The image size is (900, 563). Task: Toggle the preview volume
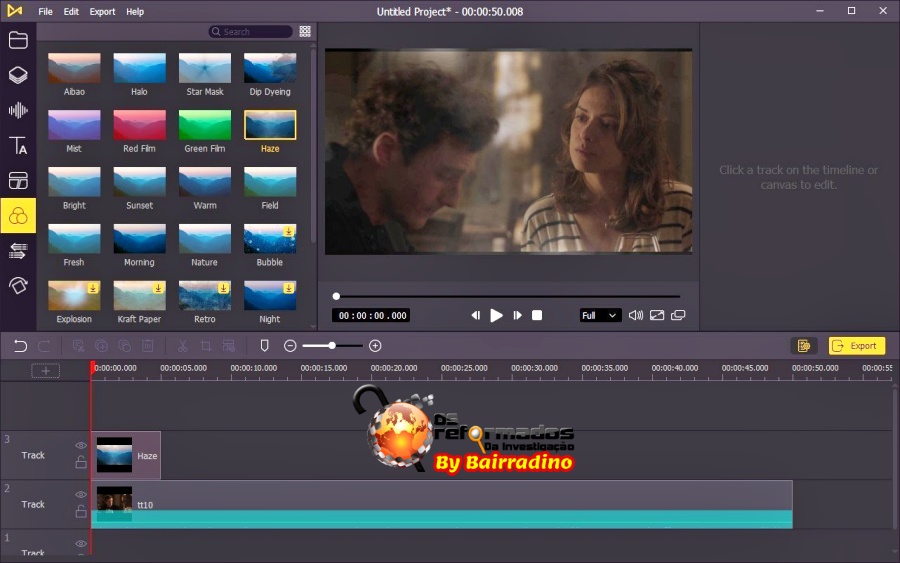pos(635,315)
